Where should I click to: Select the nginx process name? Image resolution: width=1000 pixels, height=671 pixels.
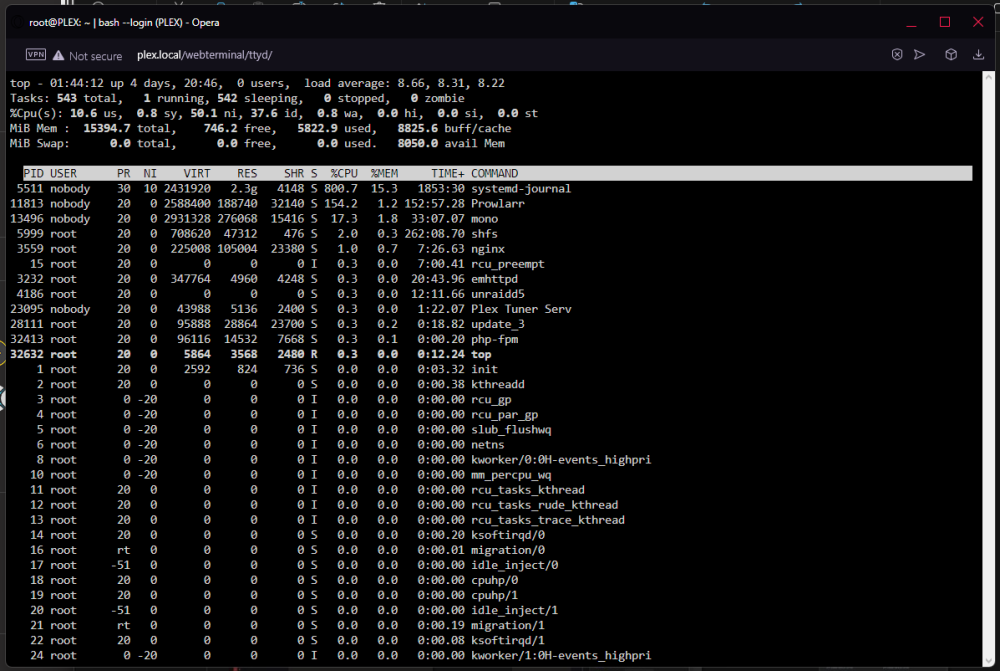click(x=487, y=249)
